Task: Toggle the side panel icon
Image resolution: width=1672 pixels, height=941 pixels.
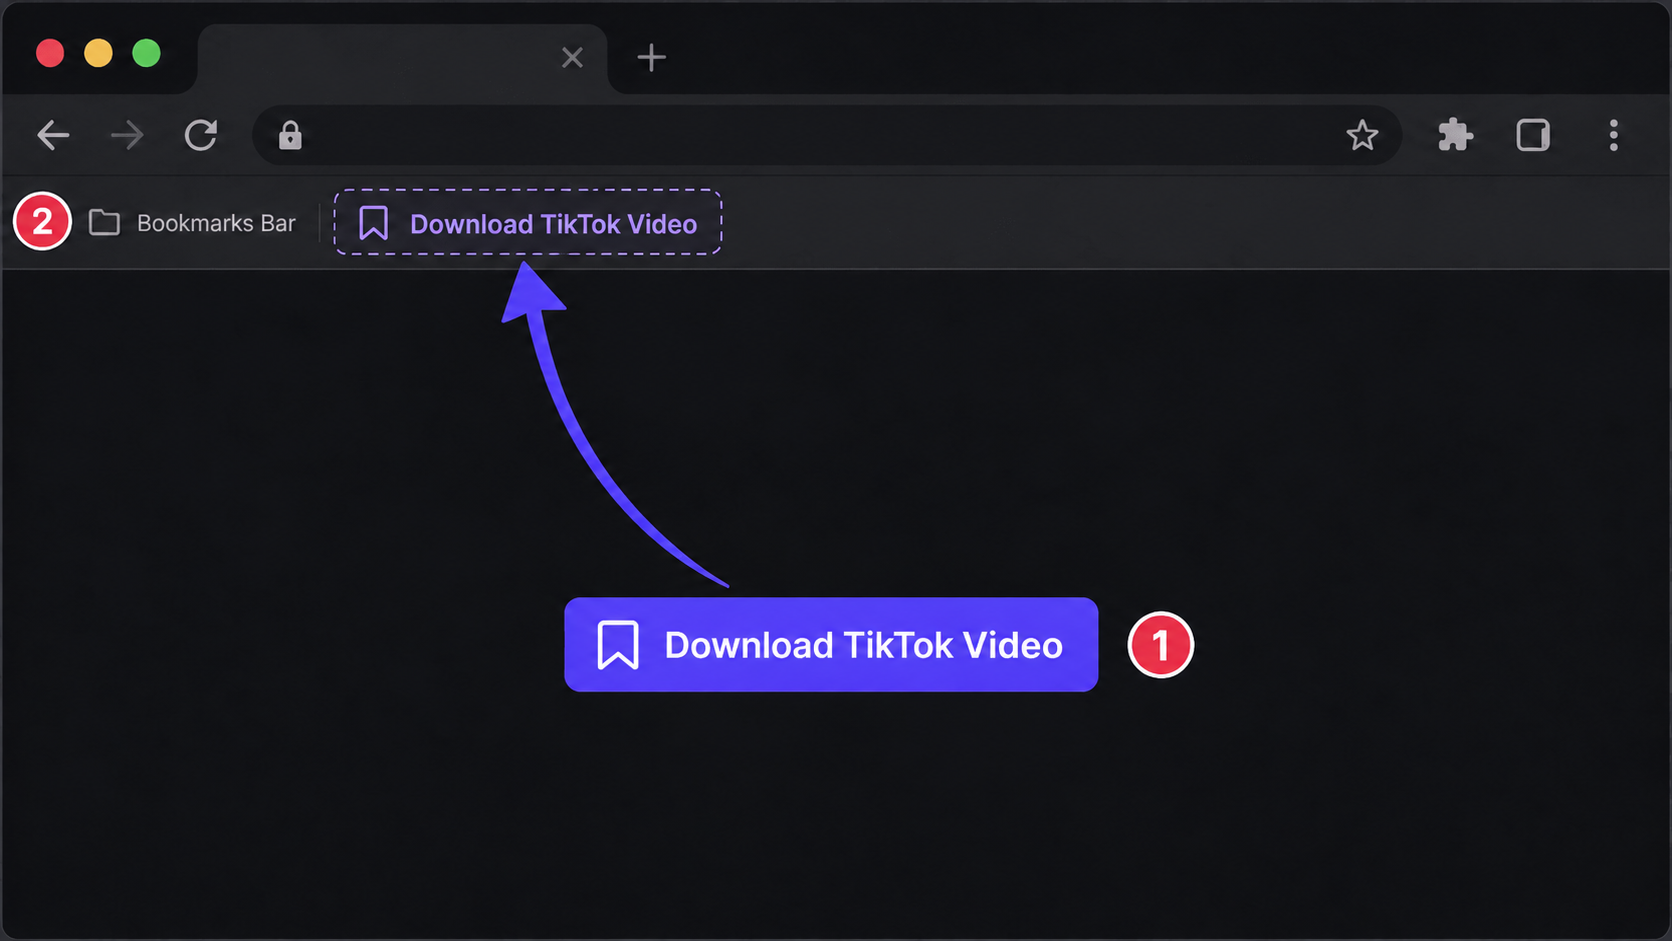Action: tap(1533, 135)
